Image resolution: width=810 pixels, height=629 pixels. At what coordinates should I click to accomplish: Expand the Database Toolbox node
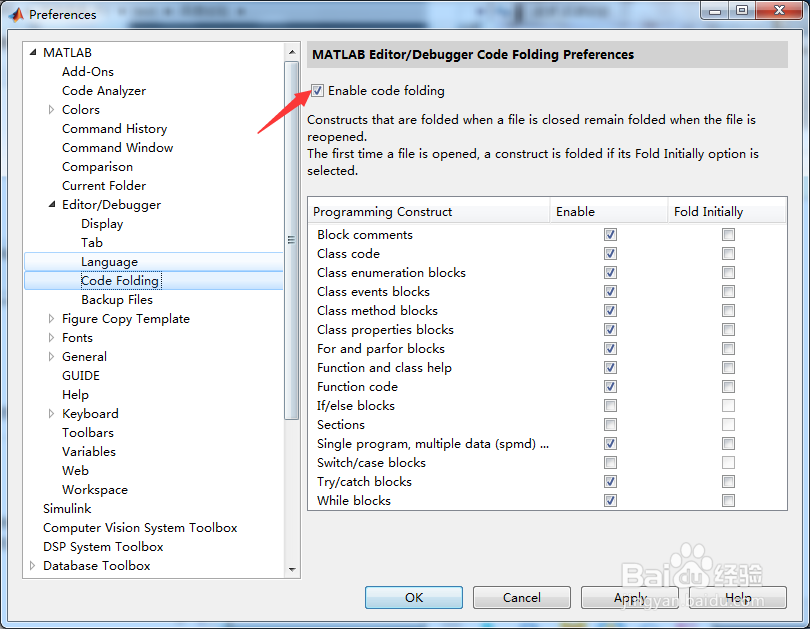[33, 565]
